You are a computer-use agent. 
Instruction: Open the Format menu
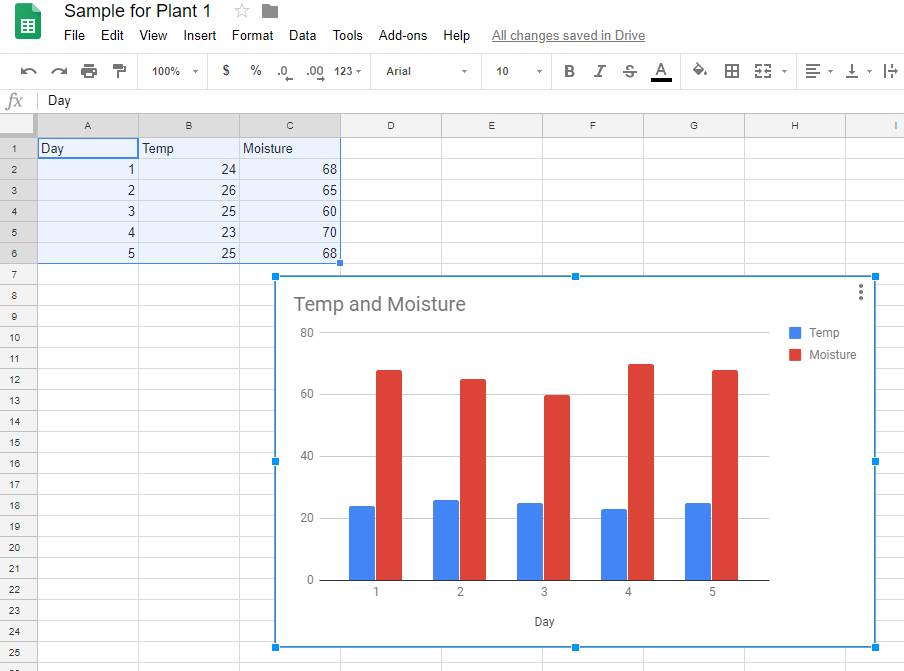253,35
